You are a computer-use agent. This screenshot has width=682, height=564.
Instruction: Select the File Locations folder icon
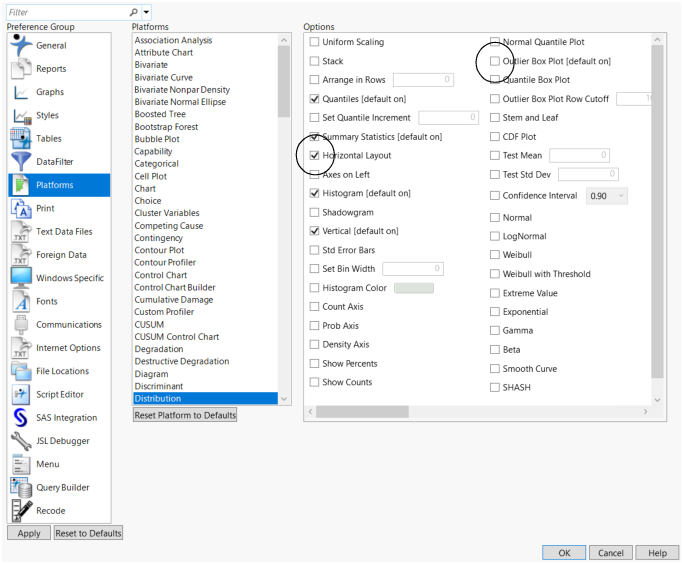tap(21, 371)
